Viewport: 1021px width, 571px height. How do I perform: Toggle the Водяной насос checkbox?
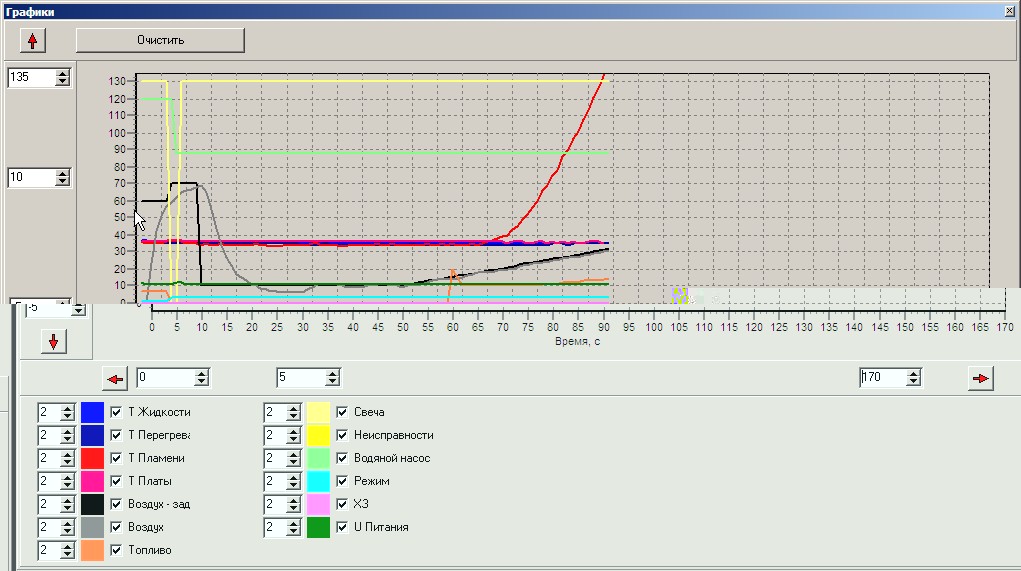[342, 458]
